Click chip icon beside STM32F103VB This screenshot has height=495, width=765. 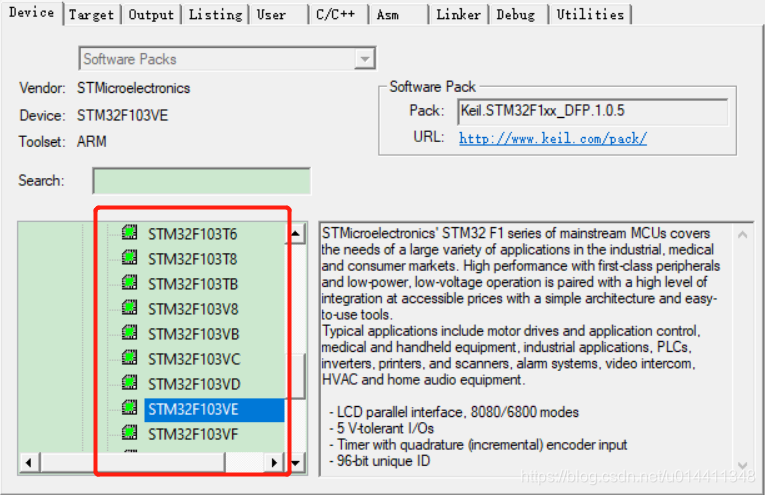[129, 332]
